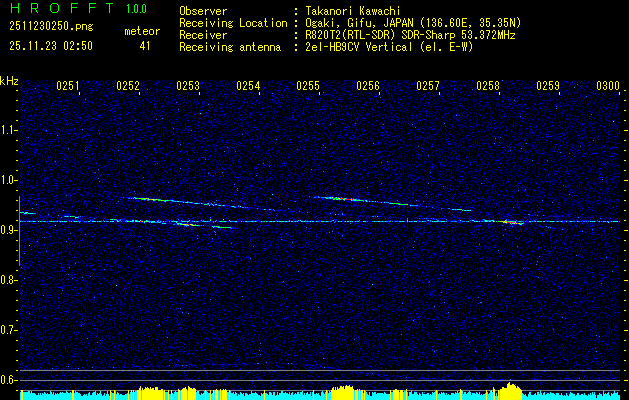Click the 0258 time marker
The width and height of the screenshot is (629, 400).
pos(488,86)
